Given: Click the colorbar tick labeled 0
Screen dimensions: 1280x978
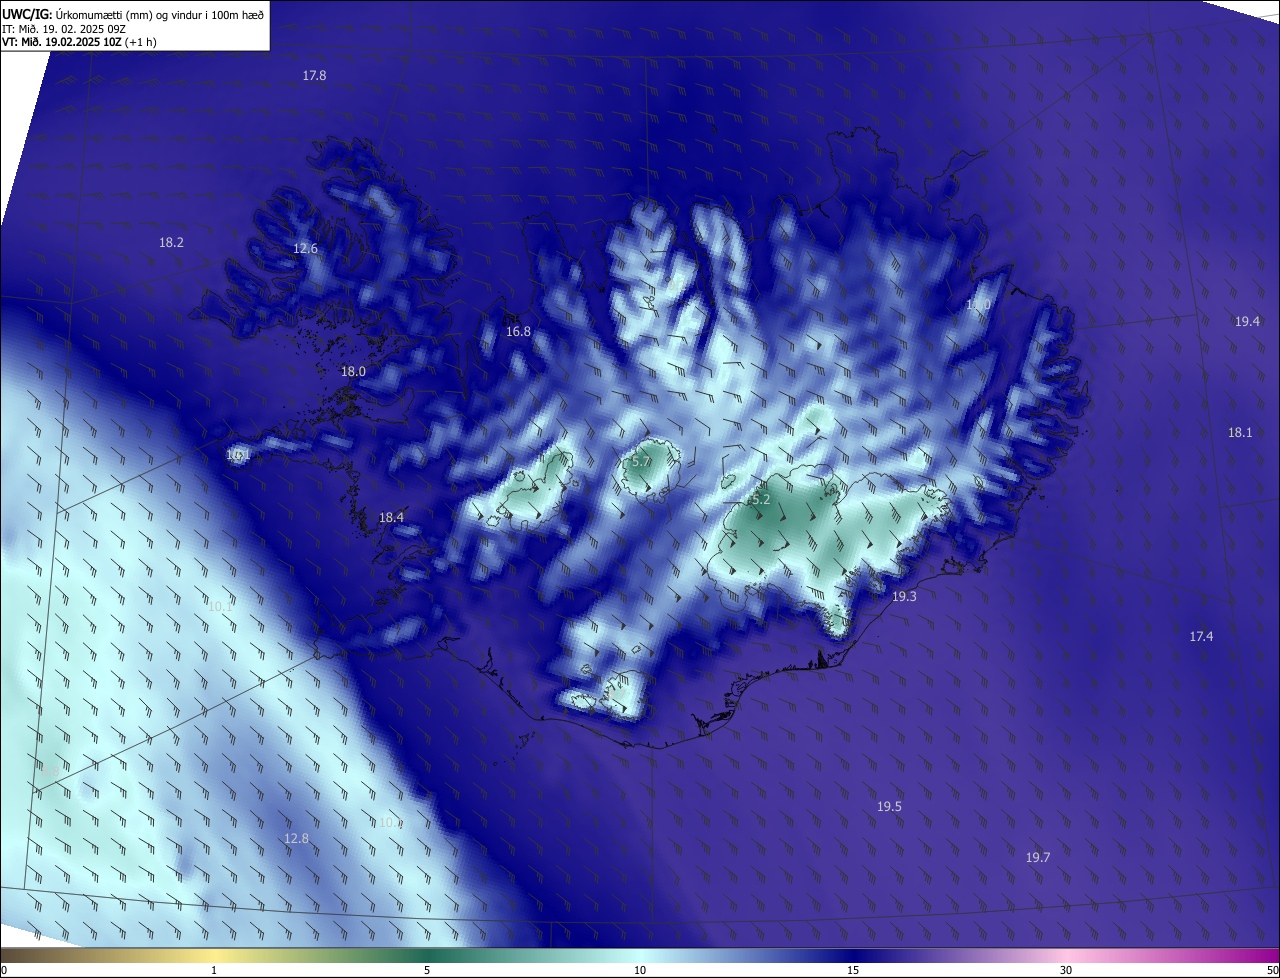Looking at the screenshot, I should click(x=4, y=970).
